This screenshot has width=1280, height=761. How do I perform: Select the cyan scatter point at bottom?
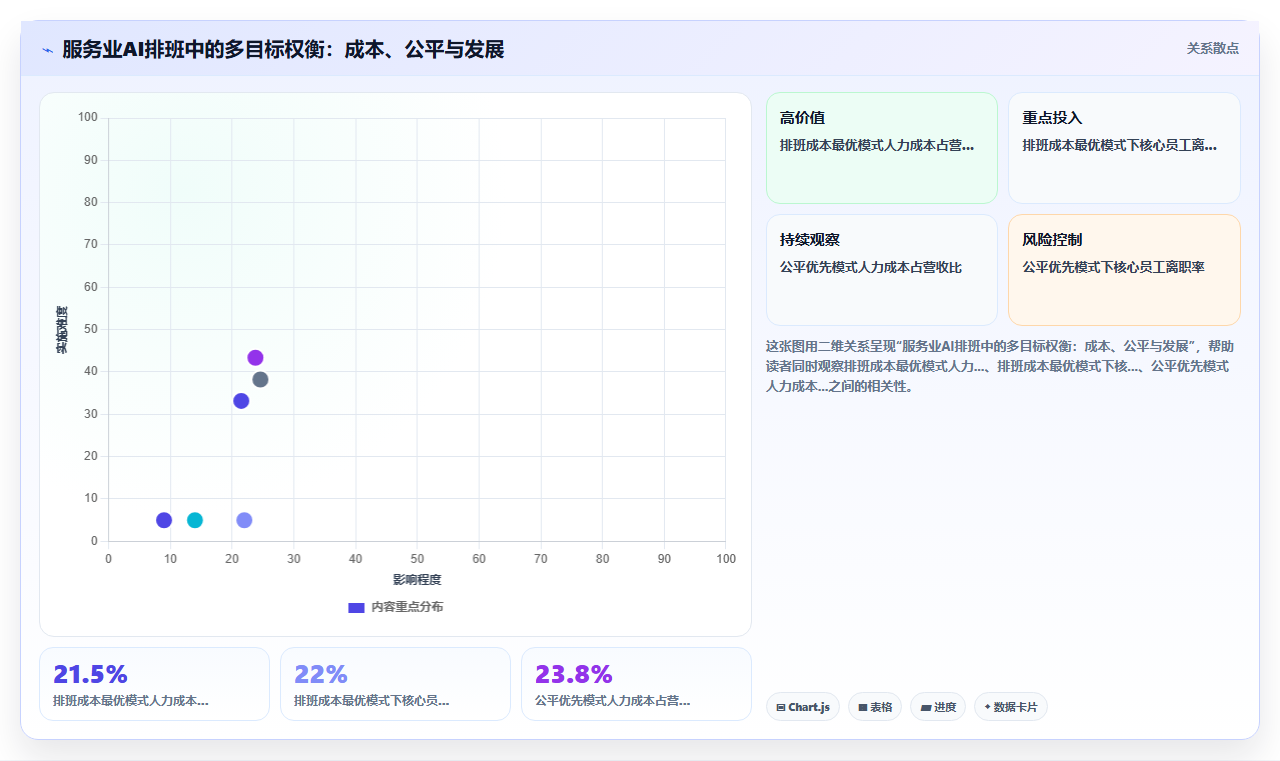tap(195, 520)
